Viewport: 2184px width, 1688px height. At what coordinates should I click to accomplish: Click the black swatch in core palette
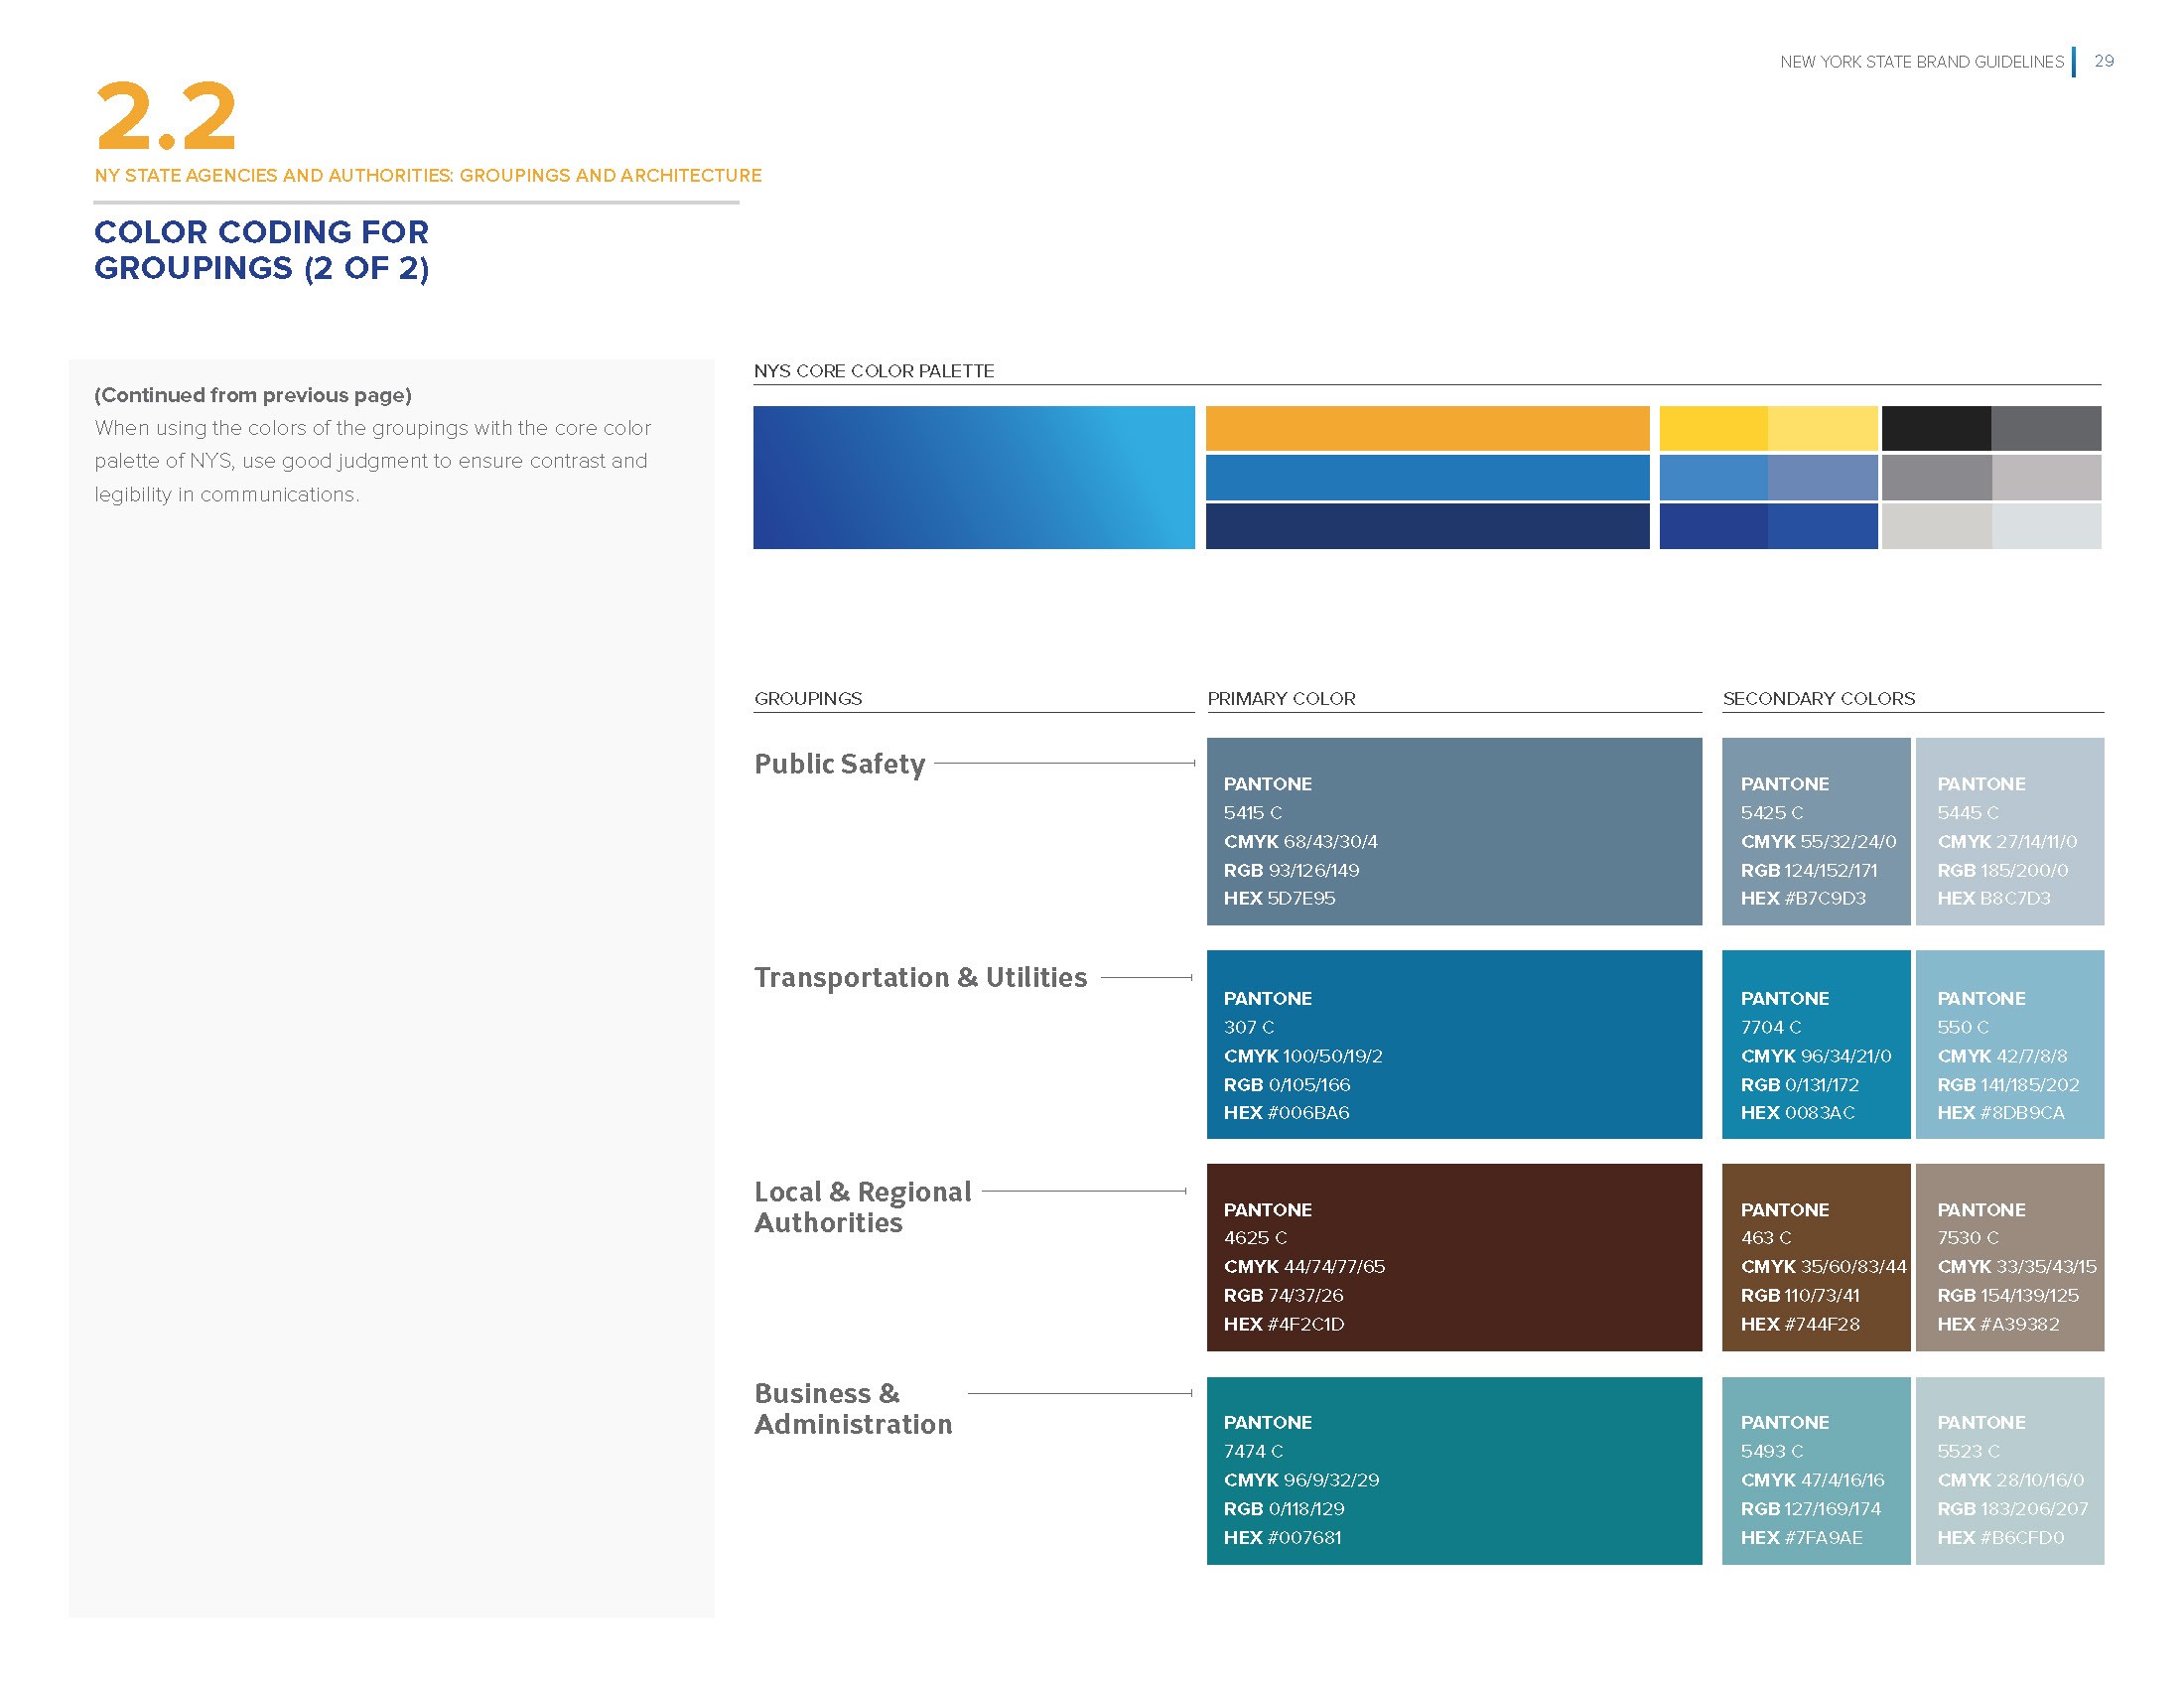(1935, 428)
